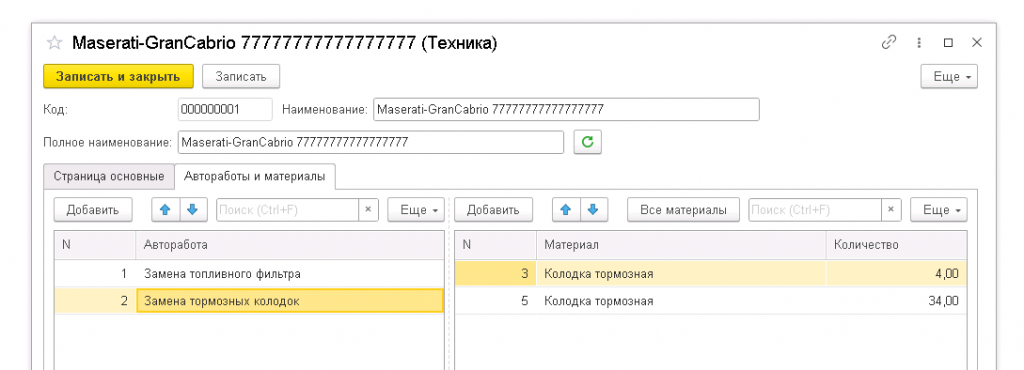Add a new material with Добавить
Image resolution: width=1024 pixels, height=370 pixels.
click(494, 209)
